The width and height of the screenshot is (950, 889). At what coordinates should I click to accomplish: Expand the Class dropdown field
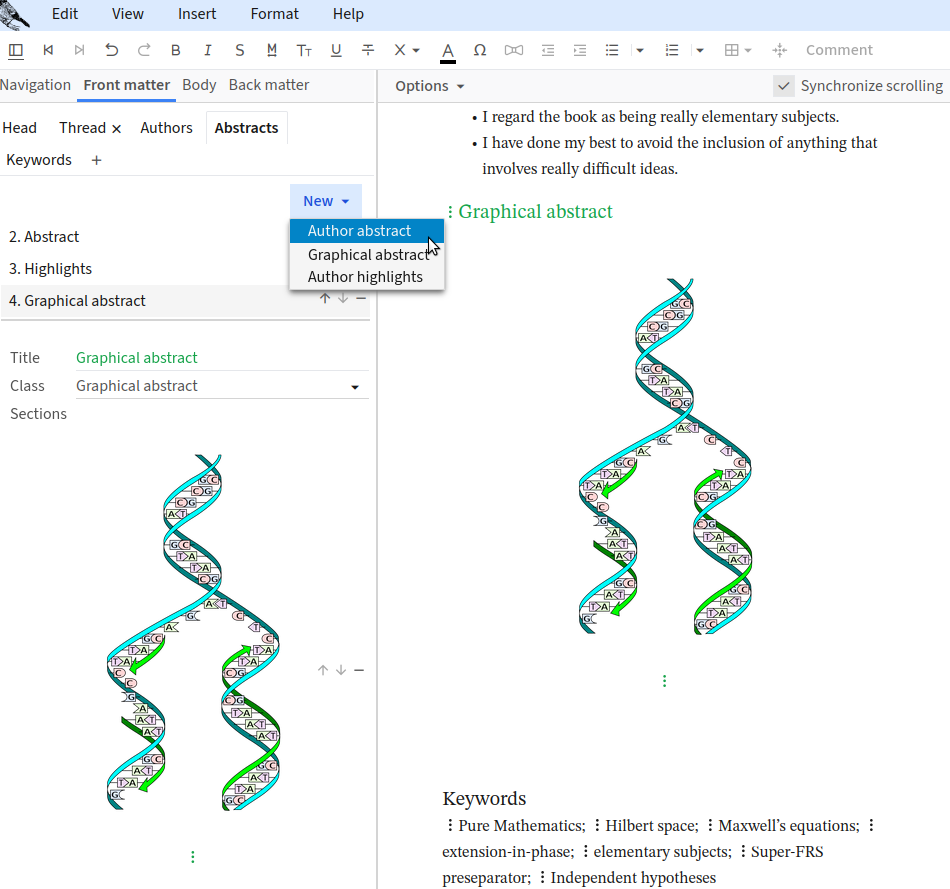(354, 387)
